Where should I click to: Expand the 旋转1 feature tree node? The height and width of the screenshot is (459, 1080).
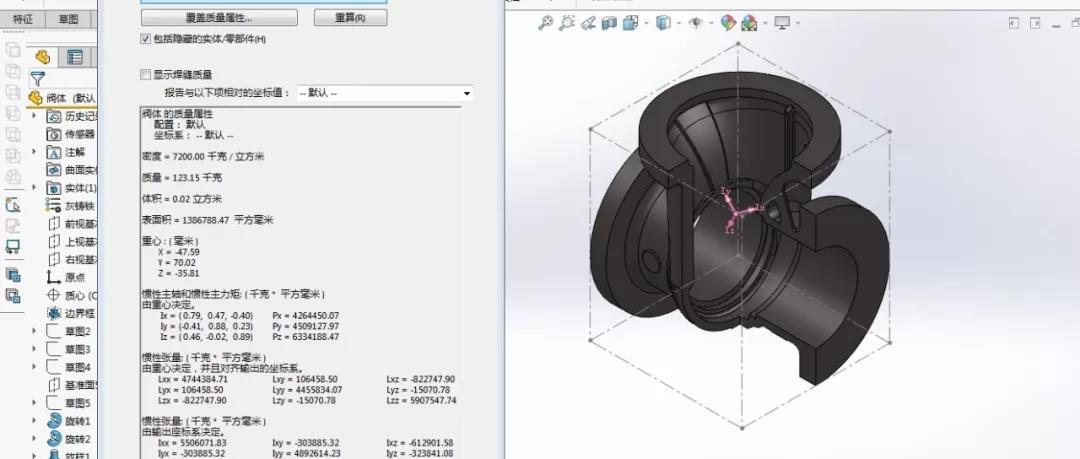34,421
